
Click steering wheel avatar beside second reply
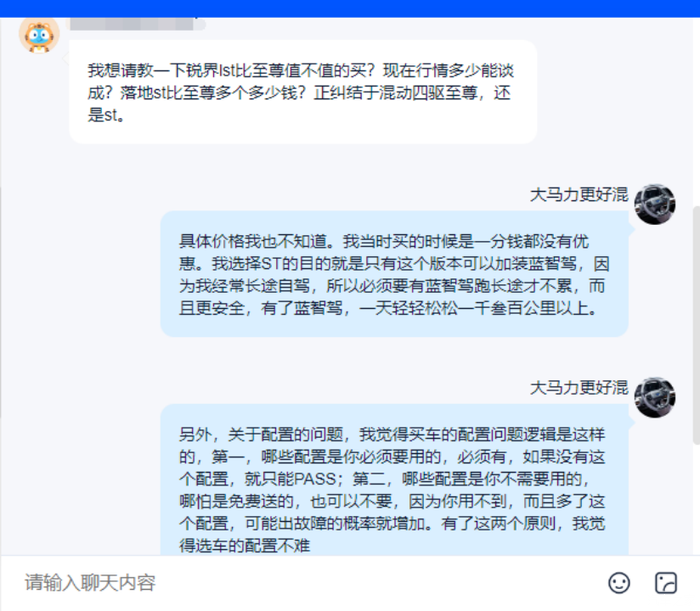coord(654,397)
